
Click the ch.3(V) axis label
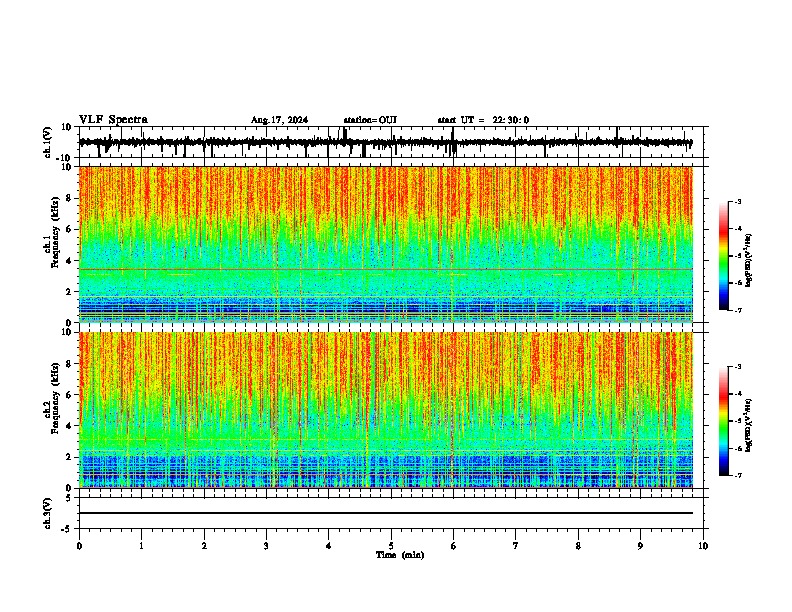tap(48, 514)
